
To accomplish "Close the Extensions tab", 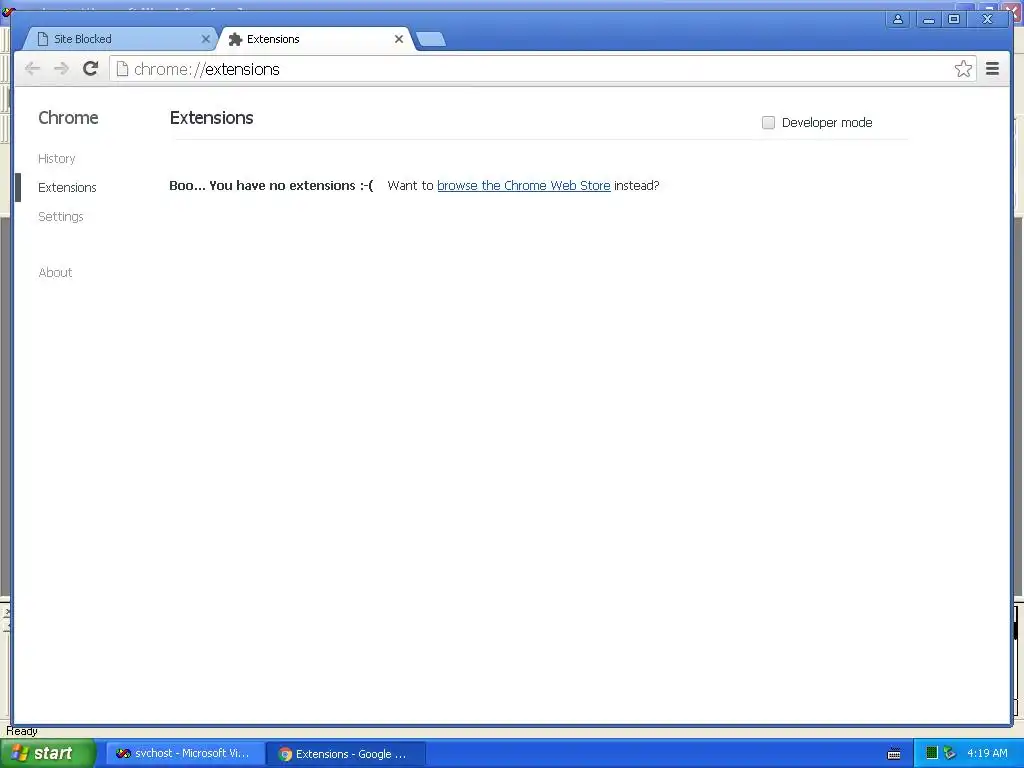I will [398, 39].
